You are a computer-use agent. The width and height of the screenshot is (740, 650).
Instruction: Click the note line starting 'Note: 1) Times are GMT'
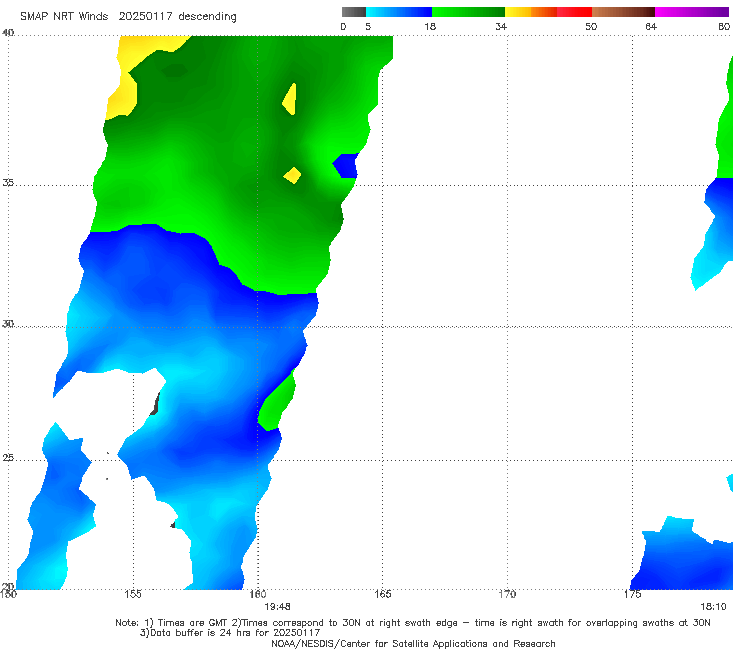pyautogui.click(x=413, y=623)
